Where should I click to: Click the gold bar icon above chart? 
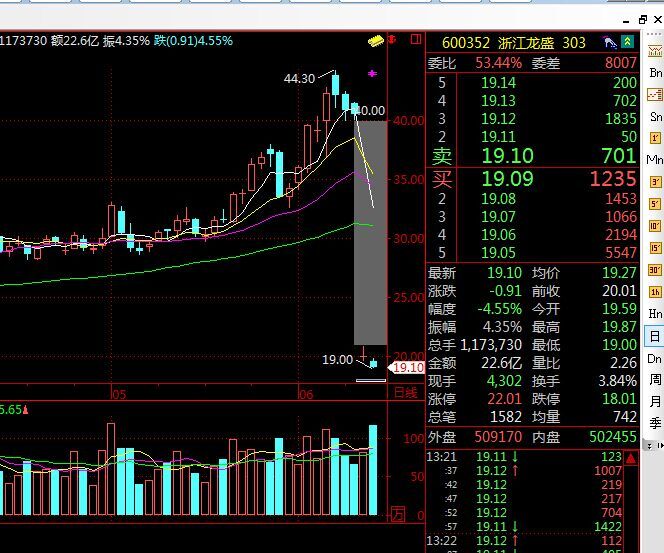376,41
